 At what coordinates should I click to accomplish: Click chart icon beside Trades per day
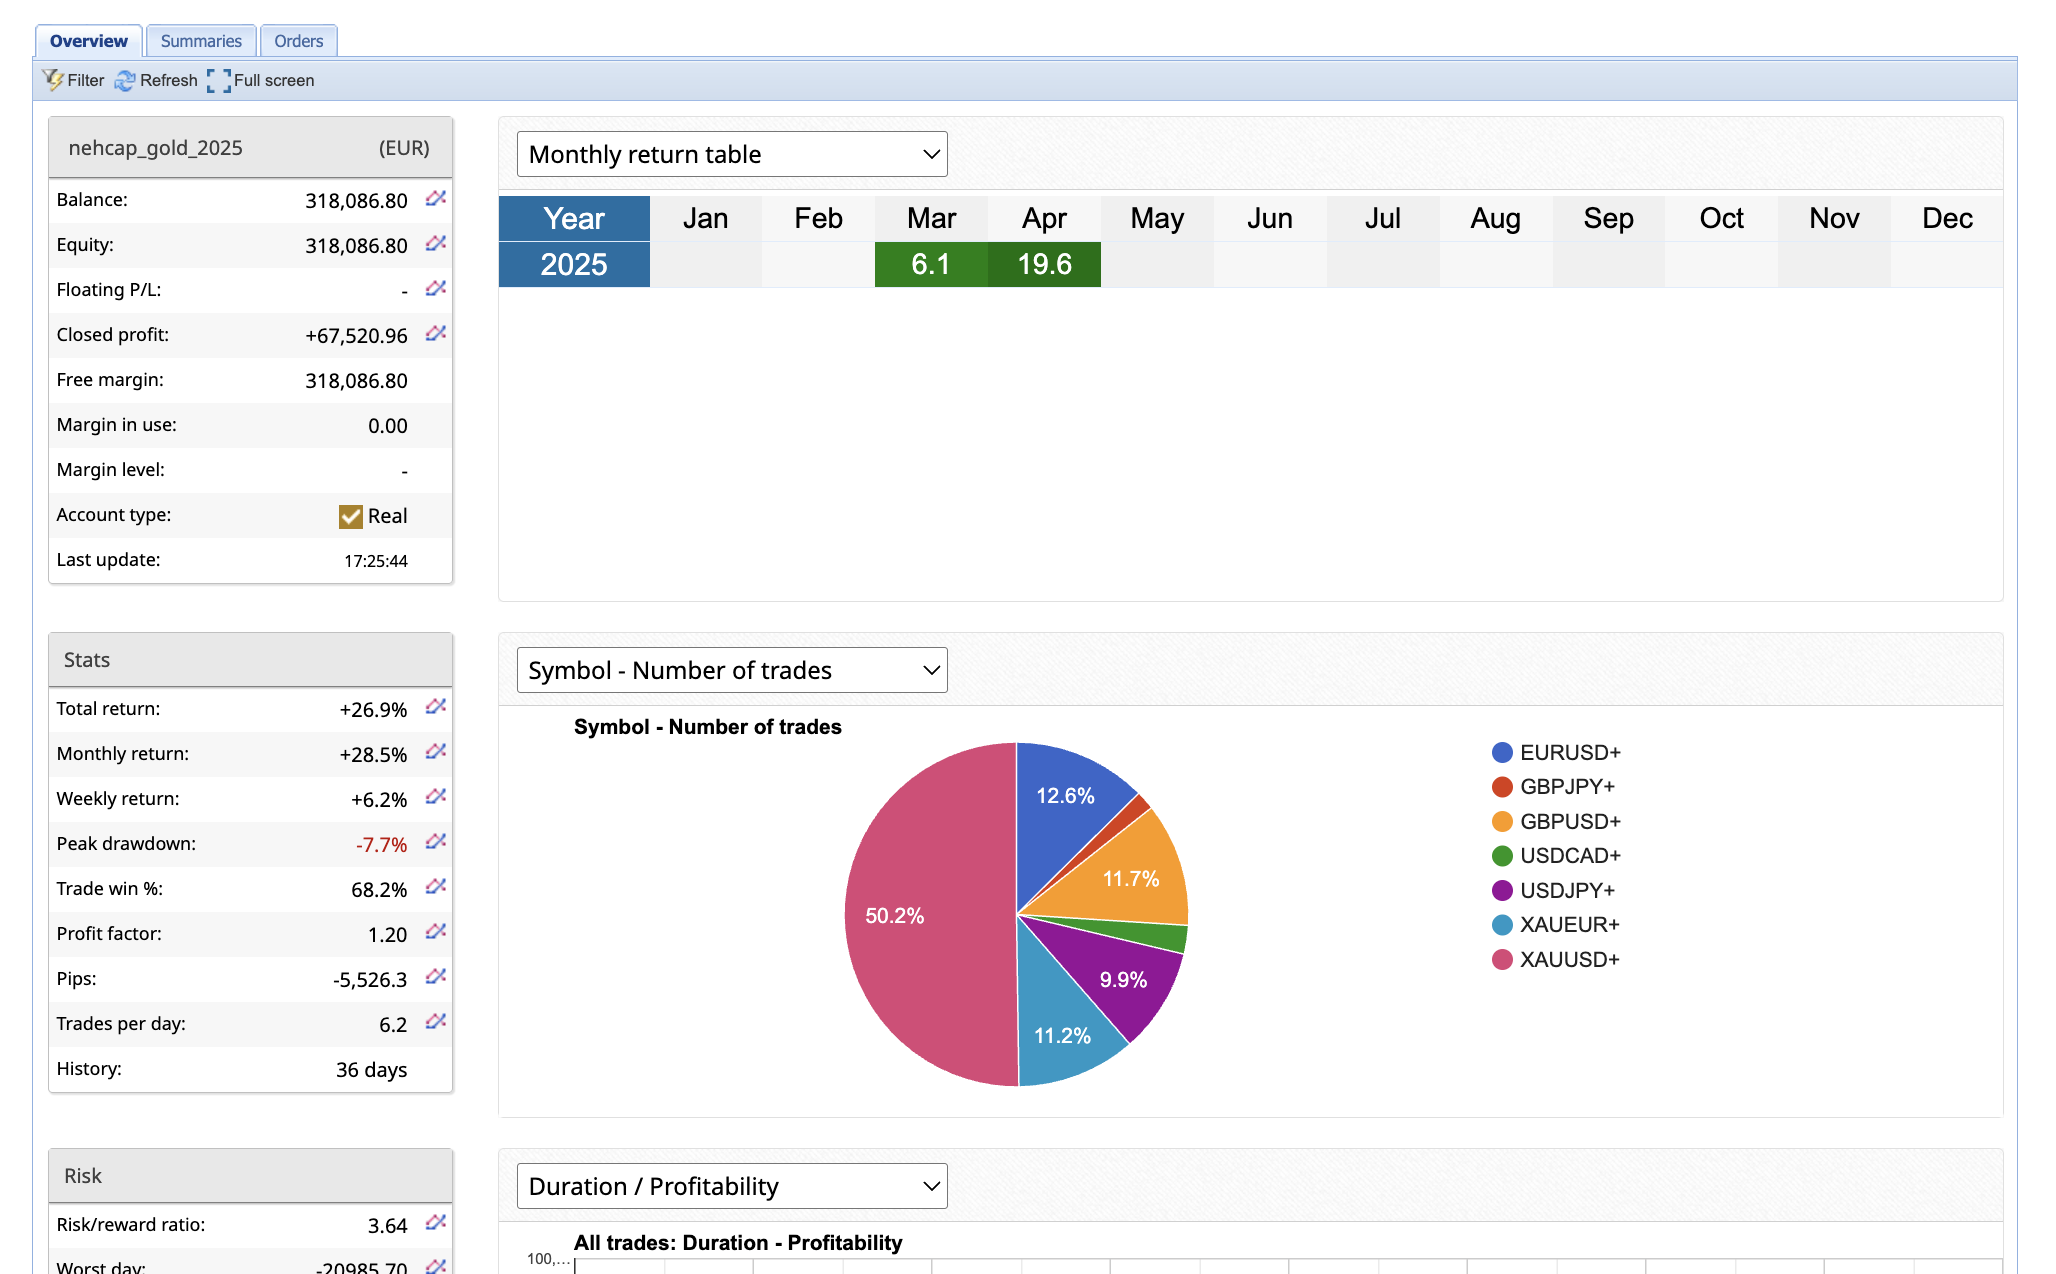[x=435, y=1022]
